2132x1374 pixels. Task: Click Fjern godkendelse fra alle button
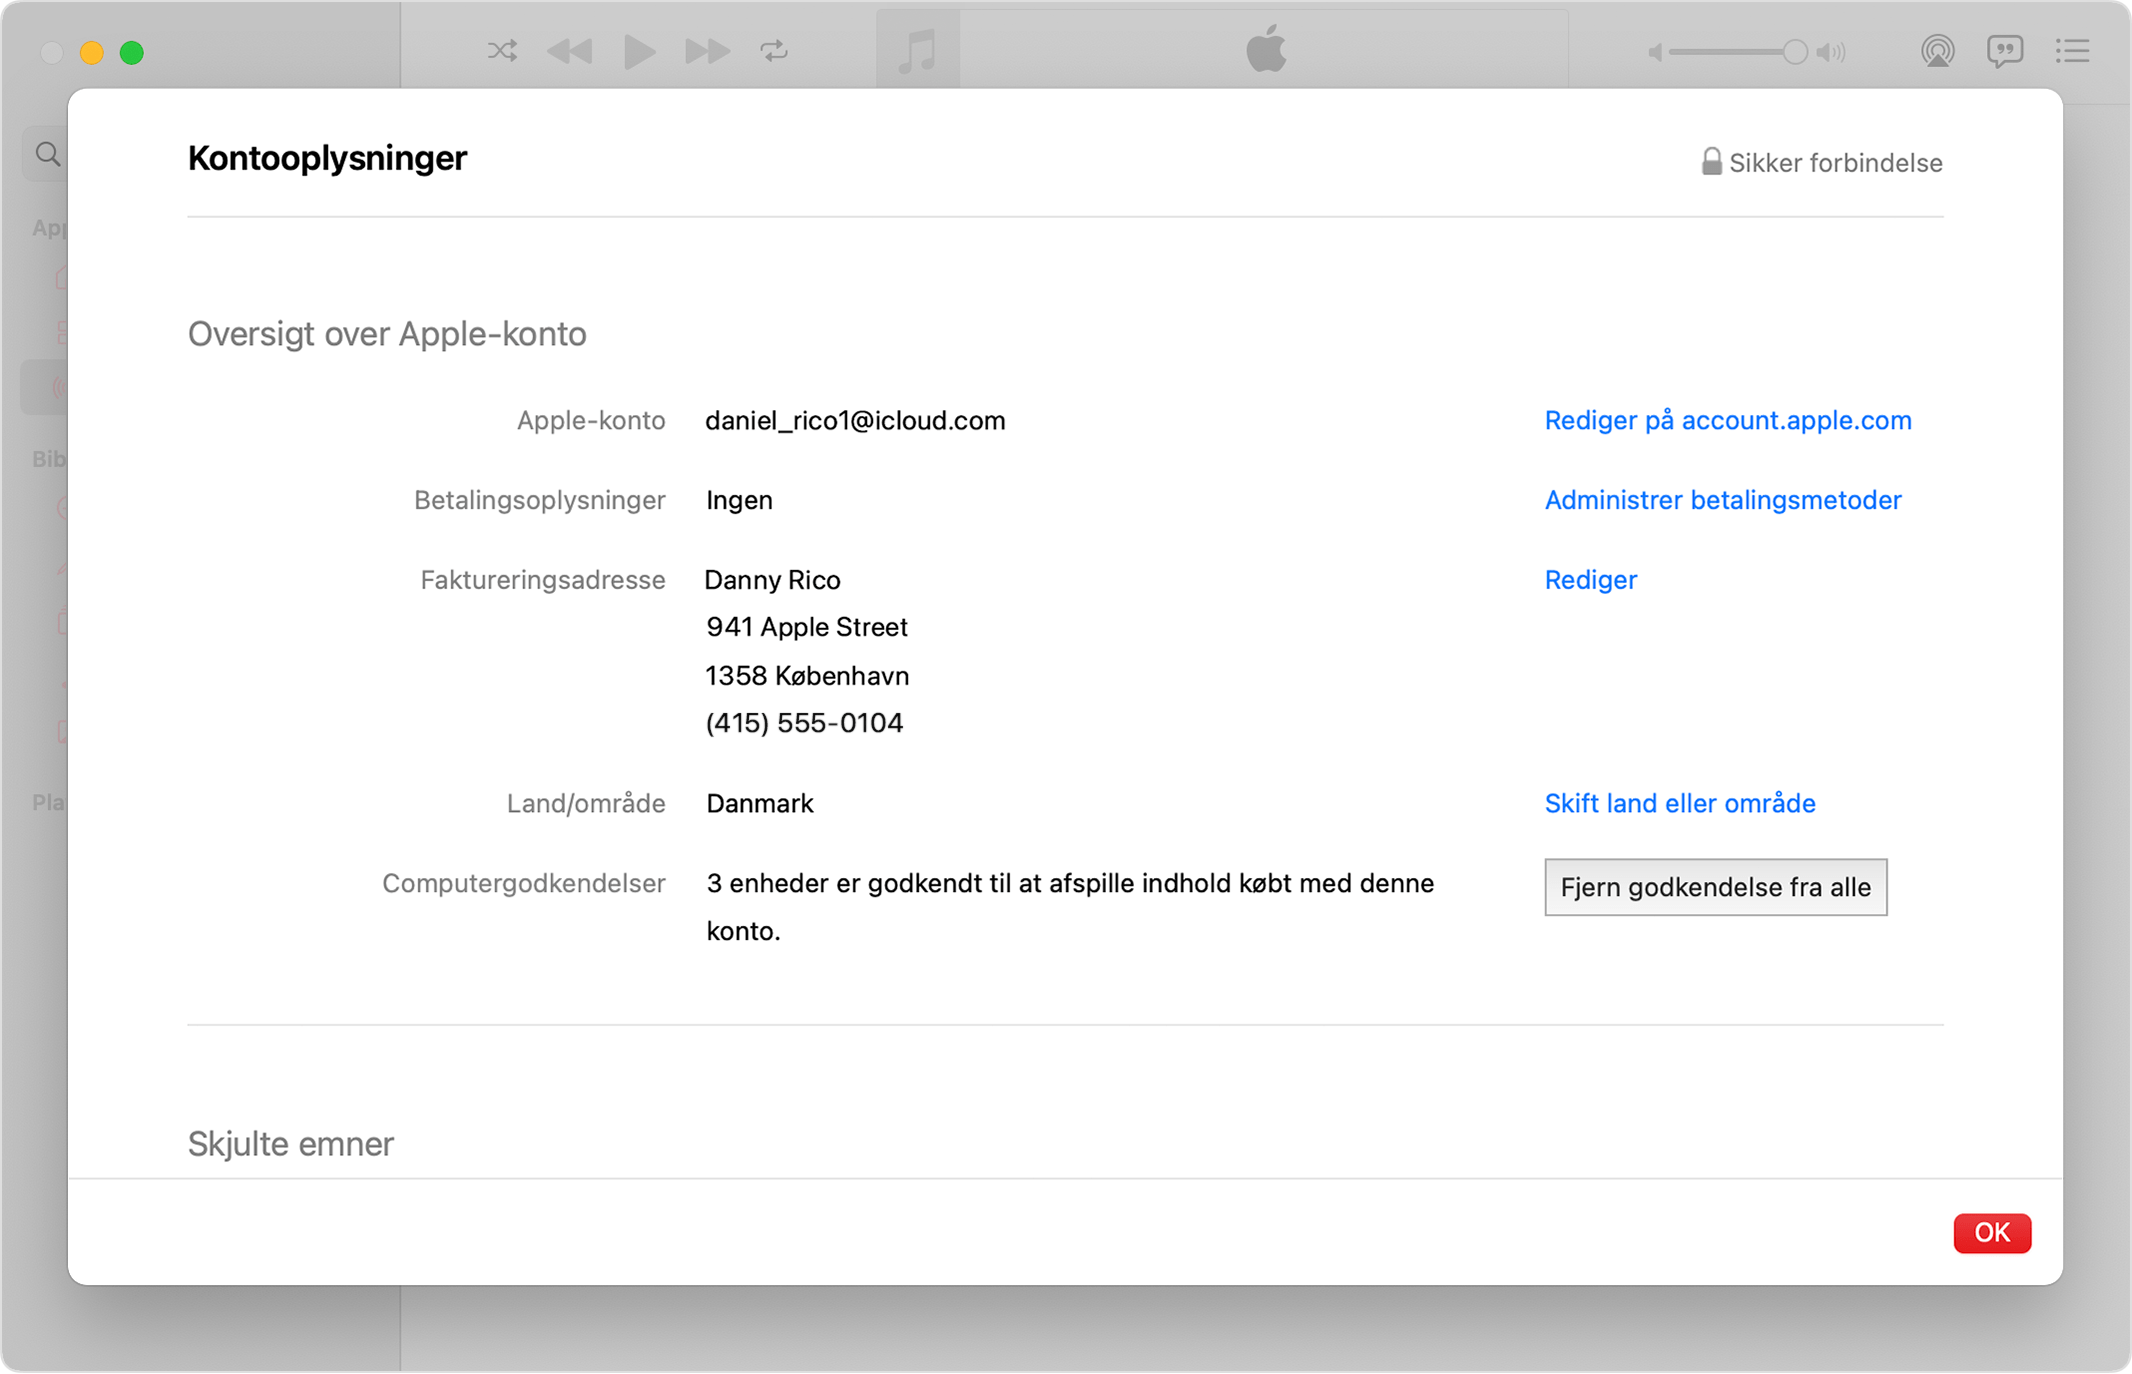[x=1716, y=887]
